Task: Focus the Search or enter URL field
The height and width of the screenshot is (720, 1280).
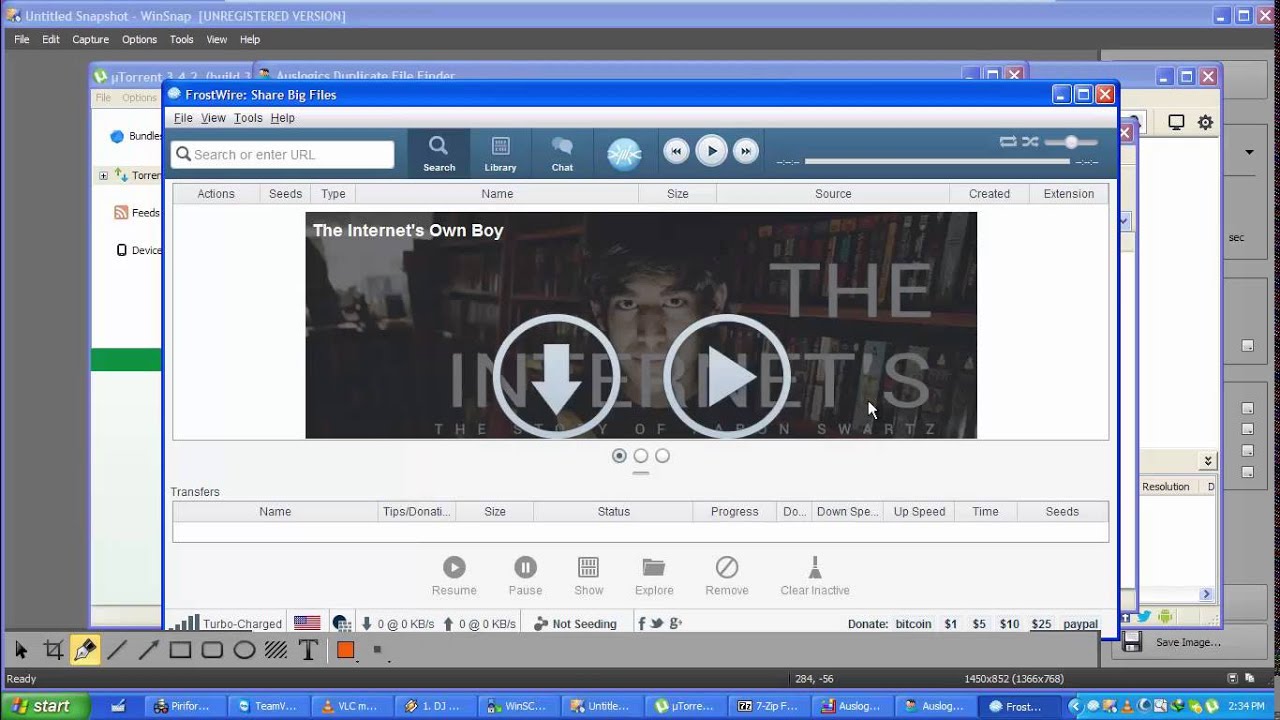Action: point(283,154)
